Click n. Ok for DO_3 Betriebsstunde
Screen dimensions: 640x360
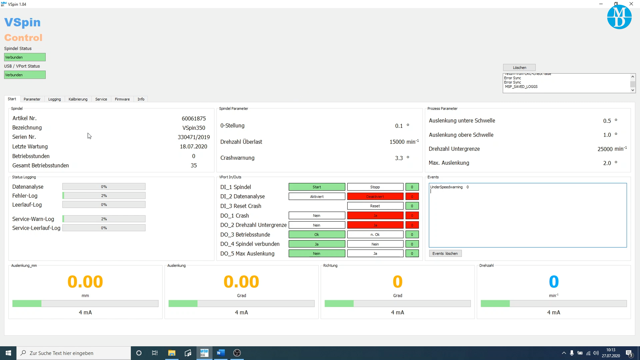pos(375,234)
